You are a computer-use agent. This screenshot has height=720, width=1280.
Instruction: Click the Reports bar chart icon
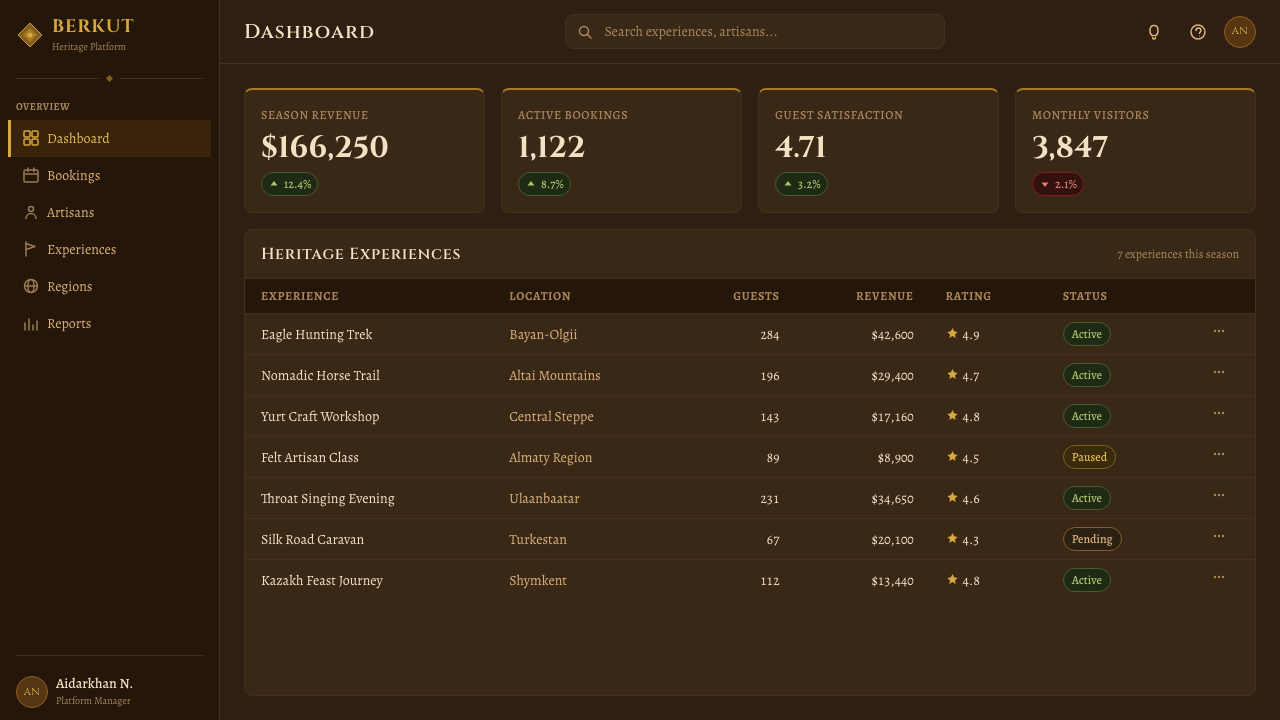[x=31, y=323]
